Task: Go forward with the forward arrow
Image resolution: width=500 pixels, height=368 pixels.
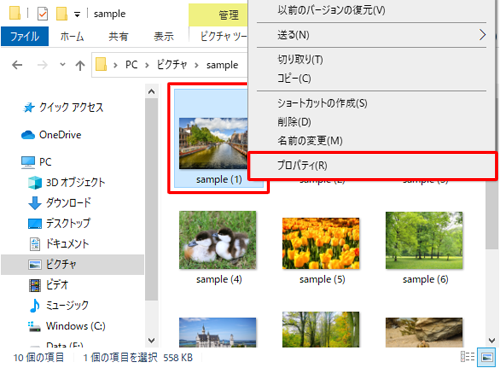Action: click(x=42, y=65)
